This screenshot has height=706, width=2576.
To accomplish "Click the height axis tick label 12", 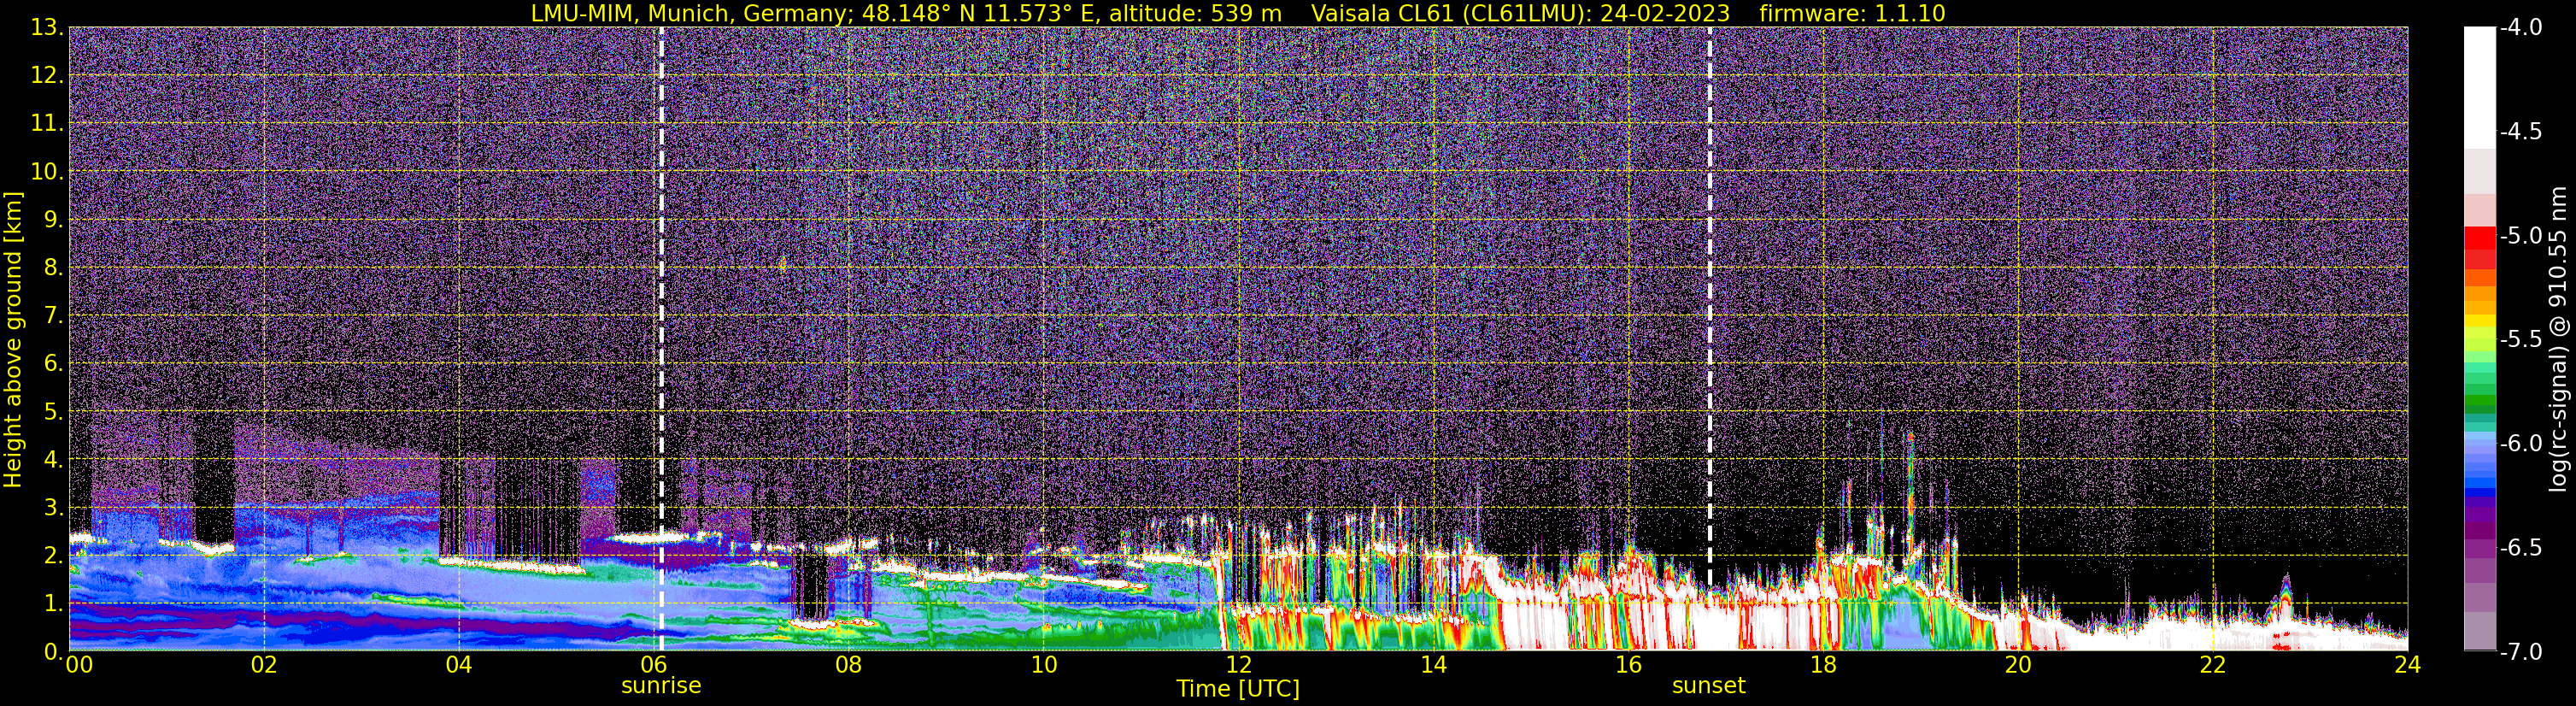I will click(x=46, y=76).
